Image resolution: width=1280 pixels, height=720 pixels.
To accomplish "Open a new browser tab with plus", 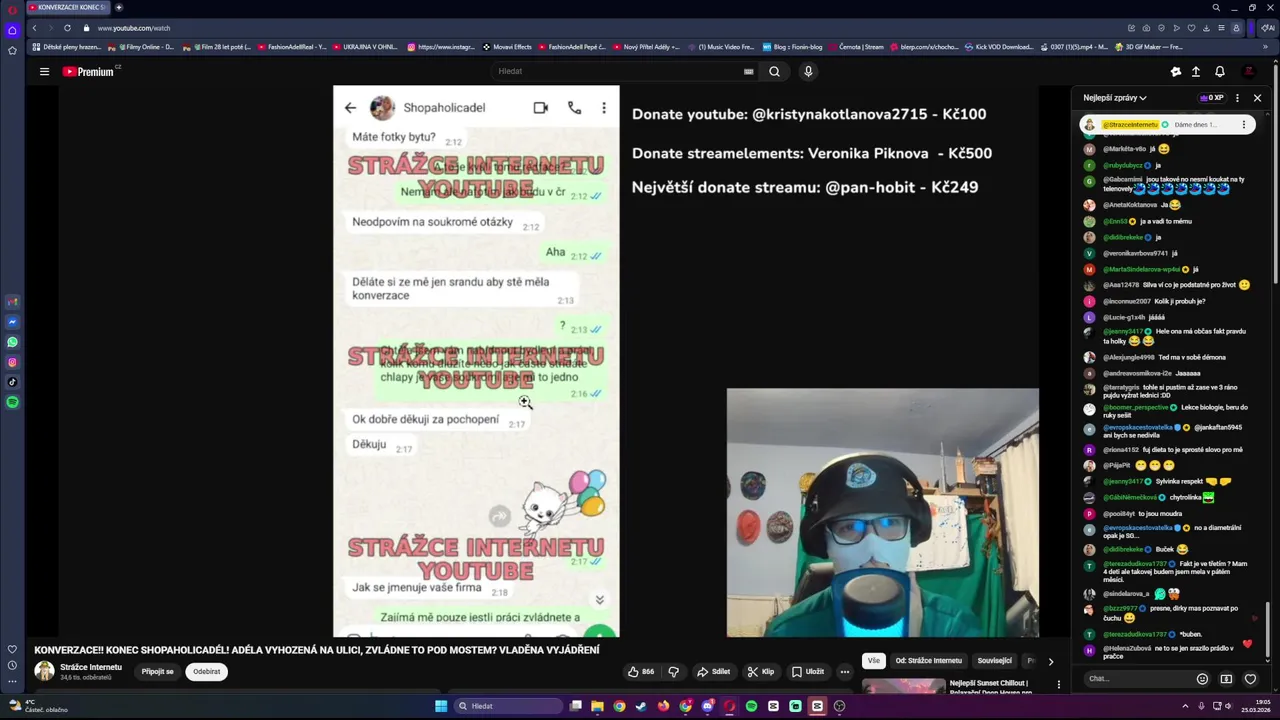I will pos(119,7).
